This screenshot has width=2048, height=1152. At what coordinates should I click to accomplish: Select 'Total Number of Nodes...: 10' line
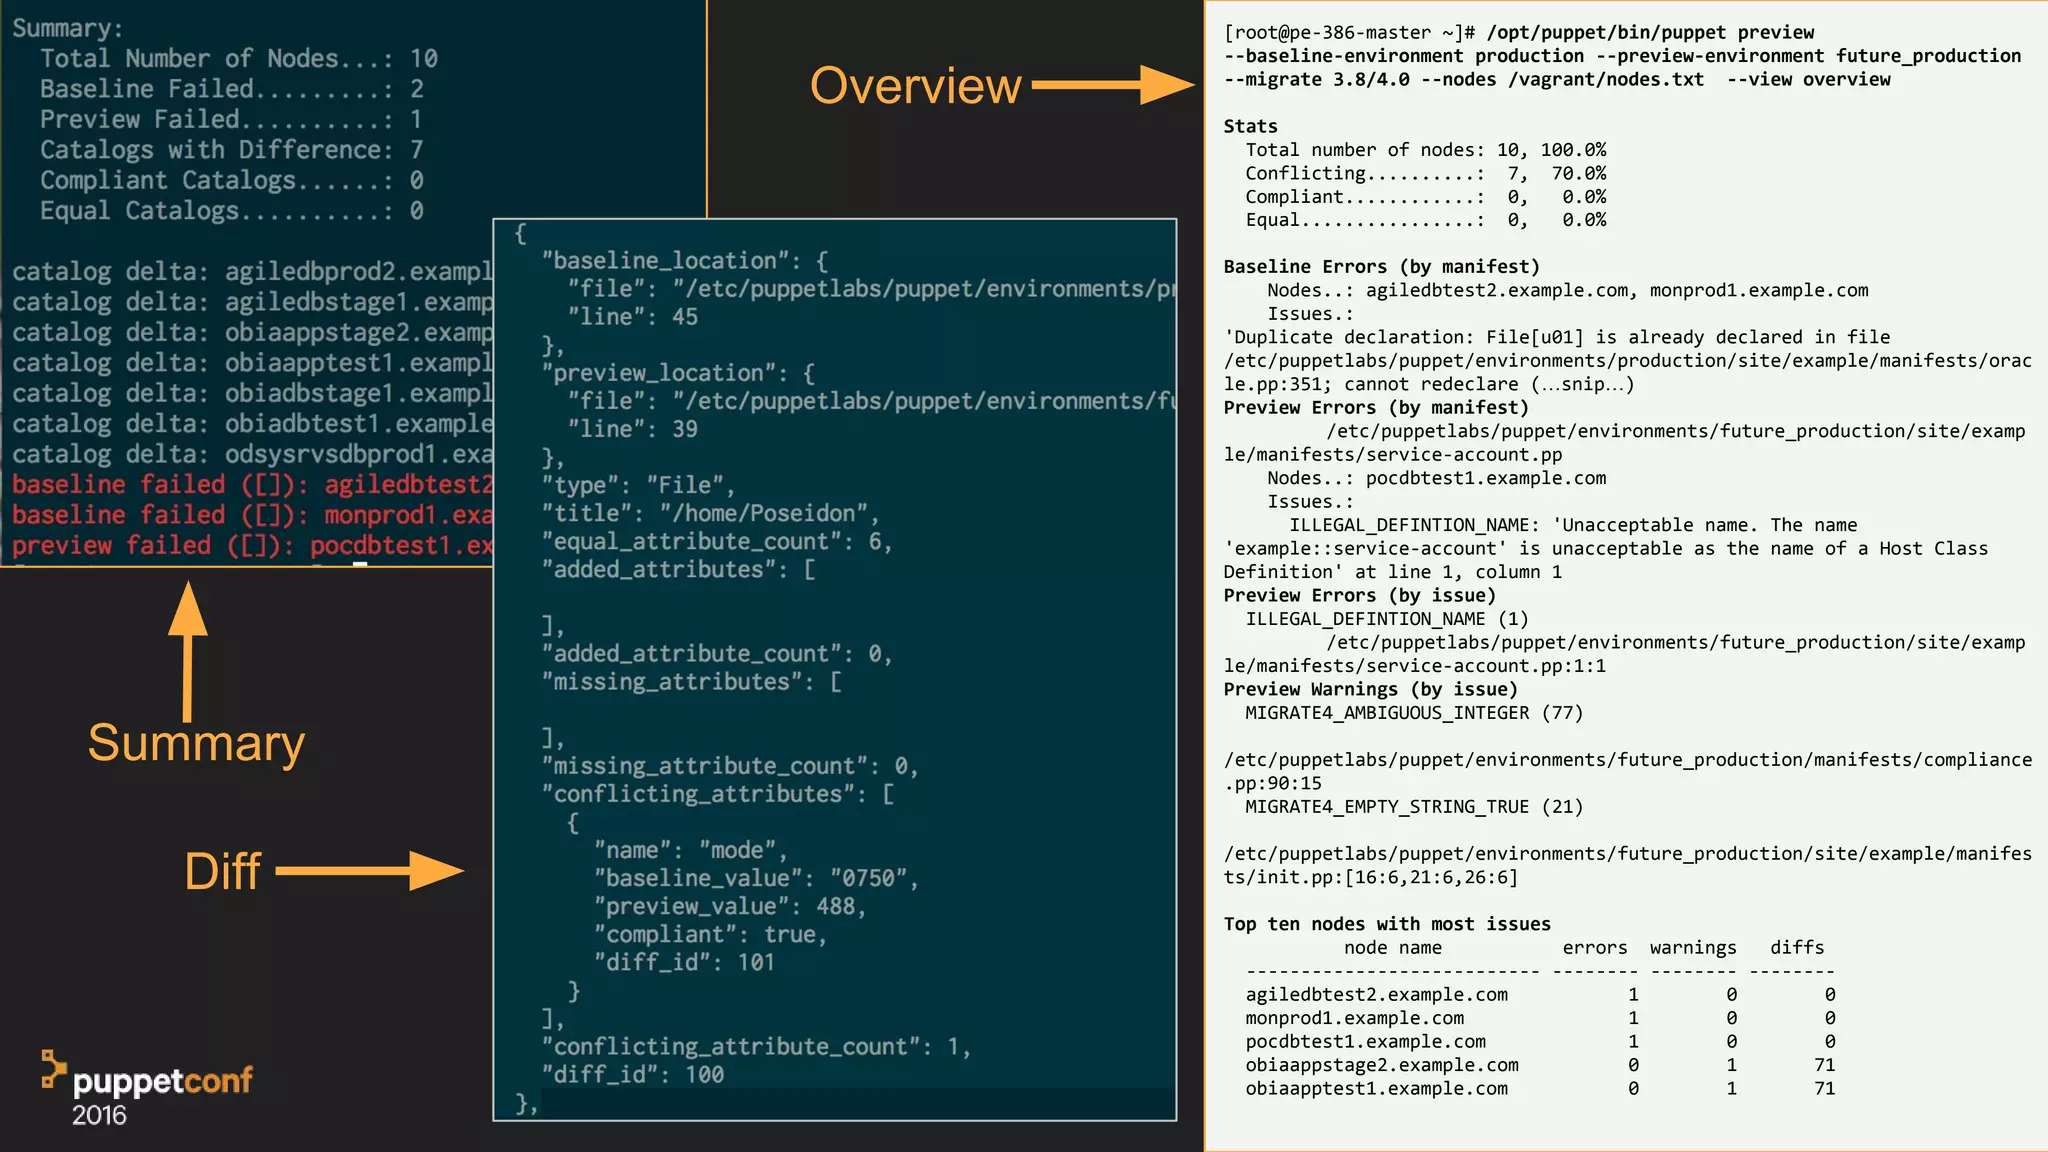[x=239, y=59]
